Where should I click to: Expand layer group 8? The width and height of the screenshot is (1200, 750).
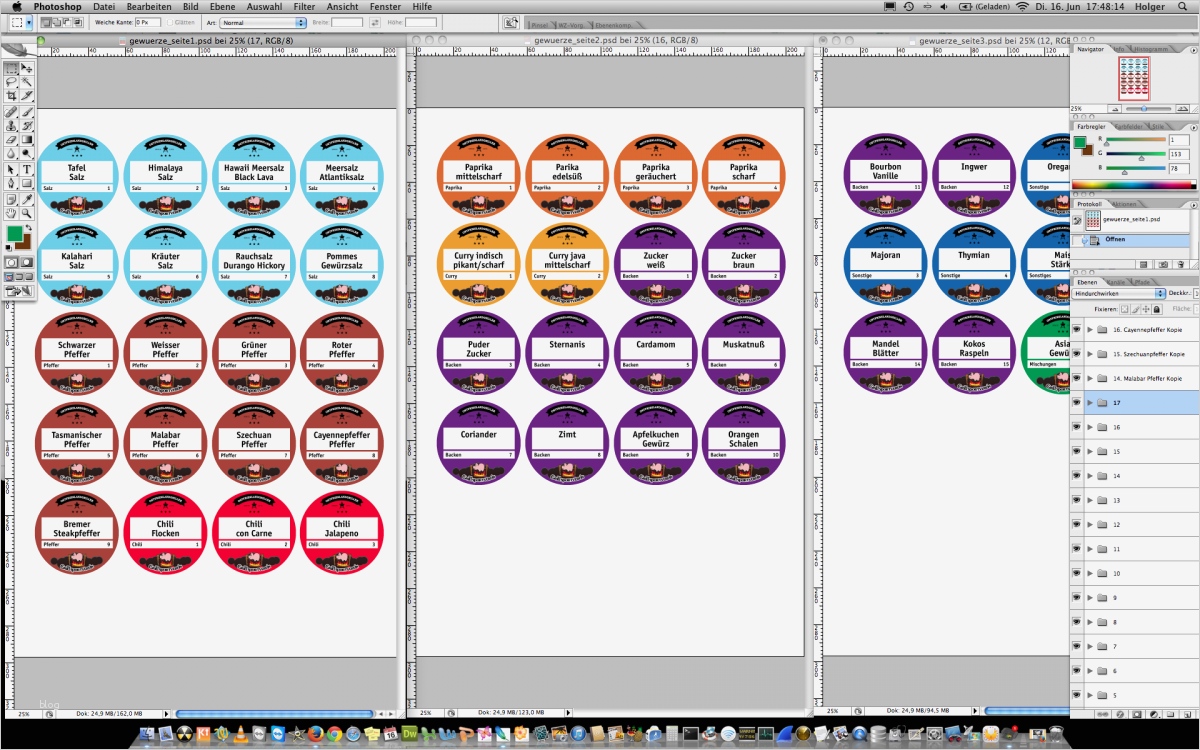click(1090, 622)
